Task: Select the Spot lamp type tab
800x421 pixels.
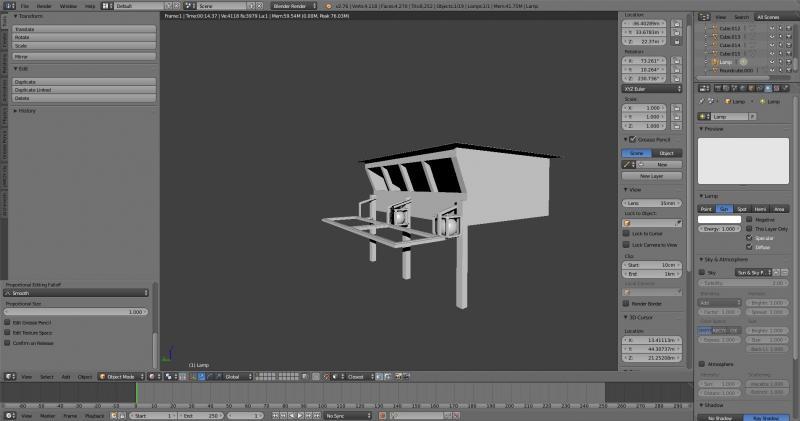Action: 742,208
